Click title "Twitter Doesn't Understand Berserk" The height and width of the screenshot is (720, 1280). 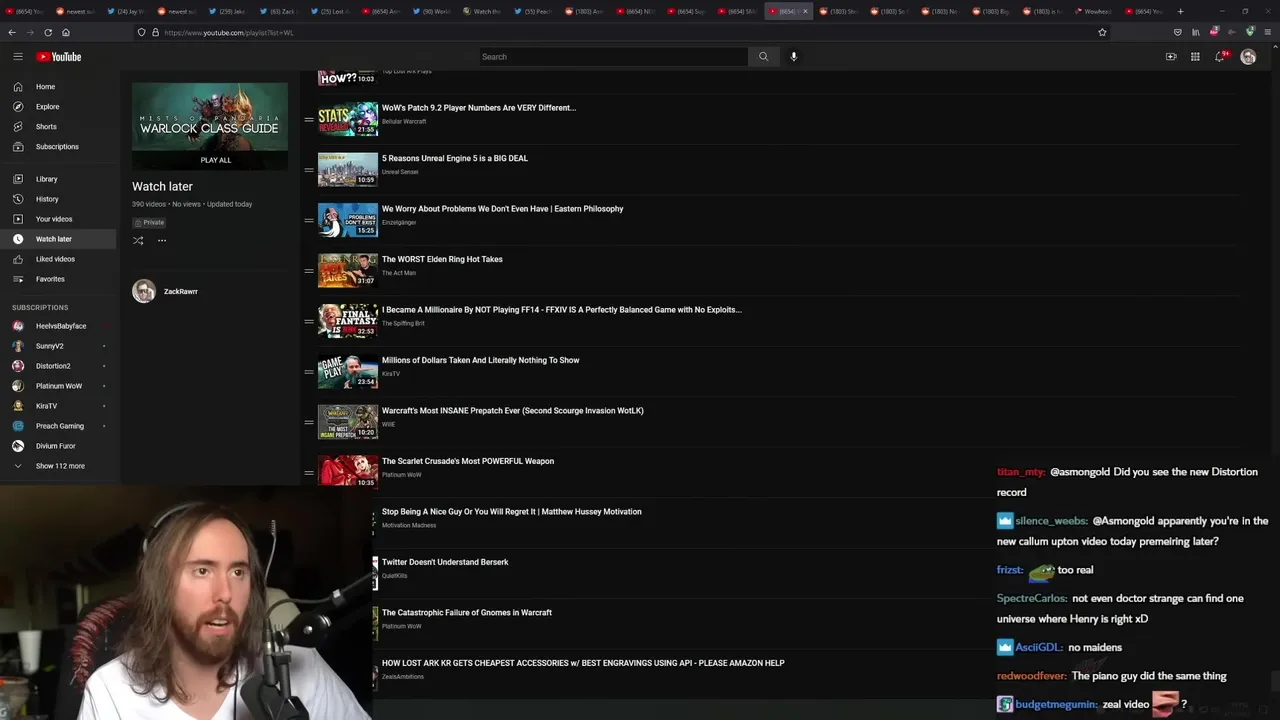click(x=445, y=562)
